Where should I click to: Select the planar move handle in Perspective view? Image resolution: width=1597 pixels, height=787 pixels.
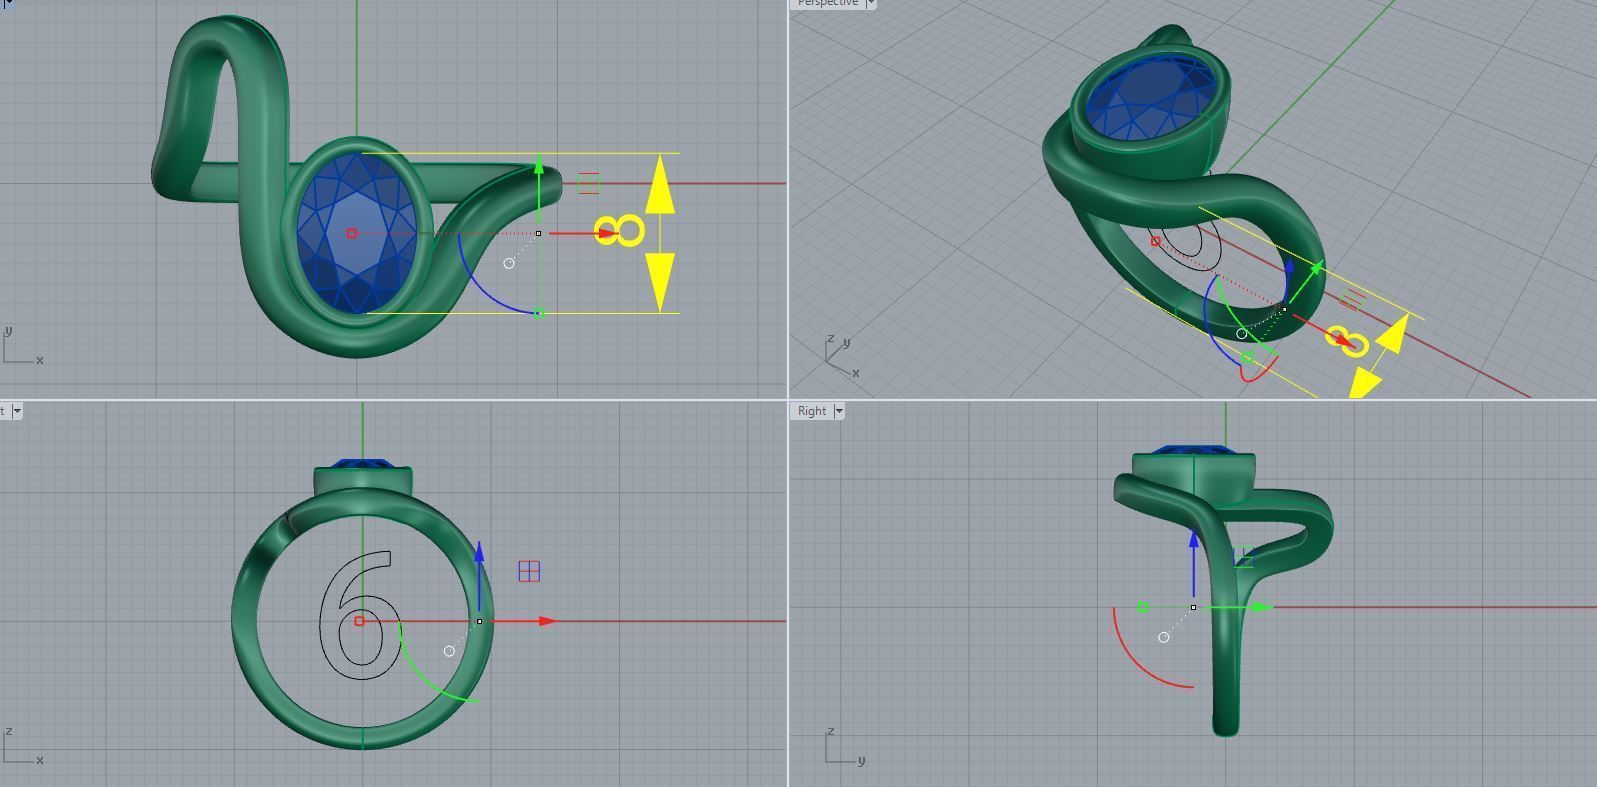pos(1352,298)
